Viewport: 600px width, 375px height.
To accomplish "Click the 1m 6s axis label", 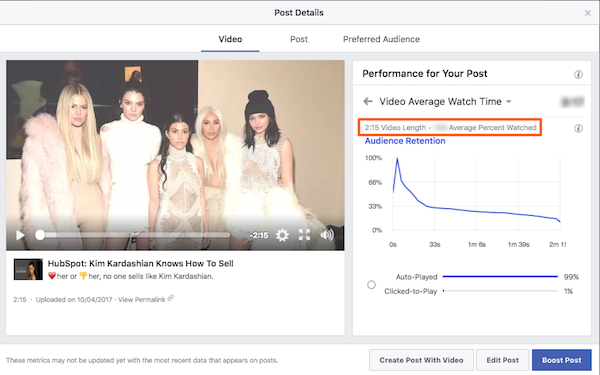I will [x=477, y=245].
